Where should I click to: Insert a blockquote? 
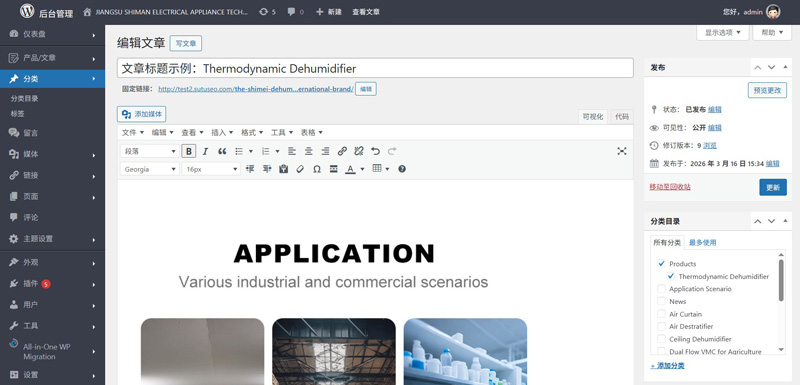pyautogui.click(x=222, y=151)
